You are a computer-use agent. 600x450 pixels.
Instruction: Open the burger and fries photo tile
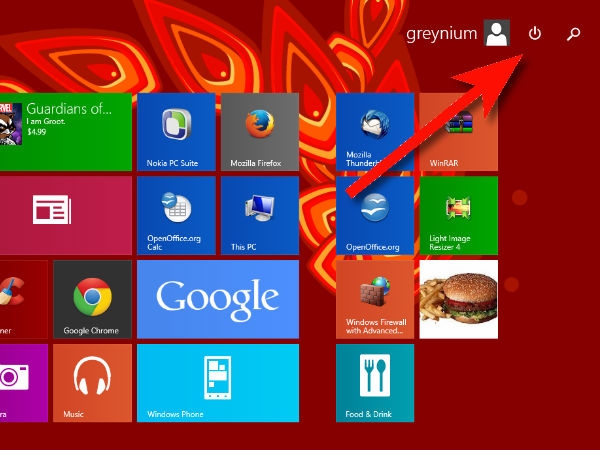tap(458, 299)
